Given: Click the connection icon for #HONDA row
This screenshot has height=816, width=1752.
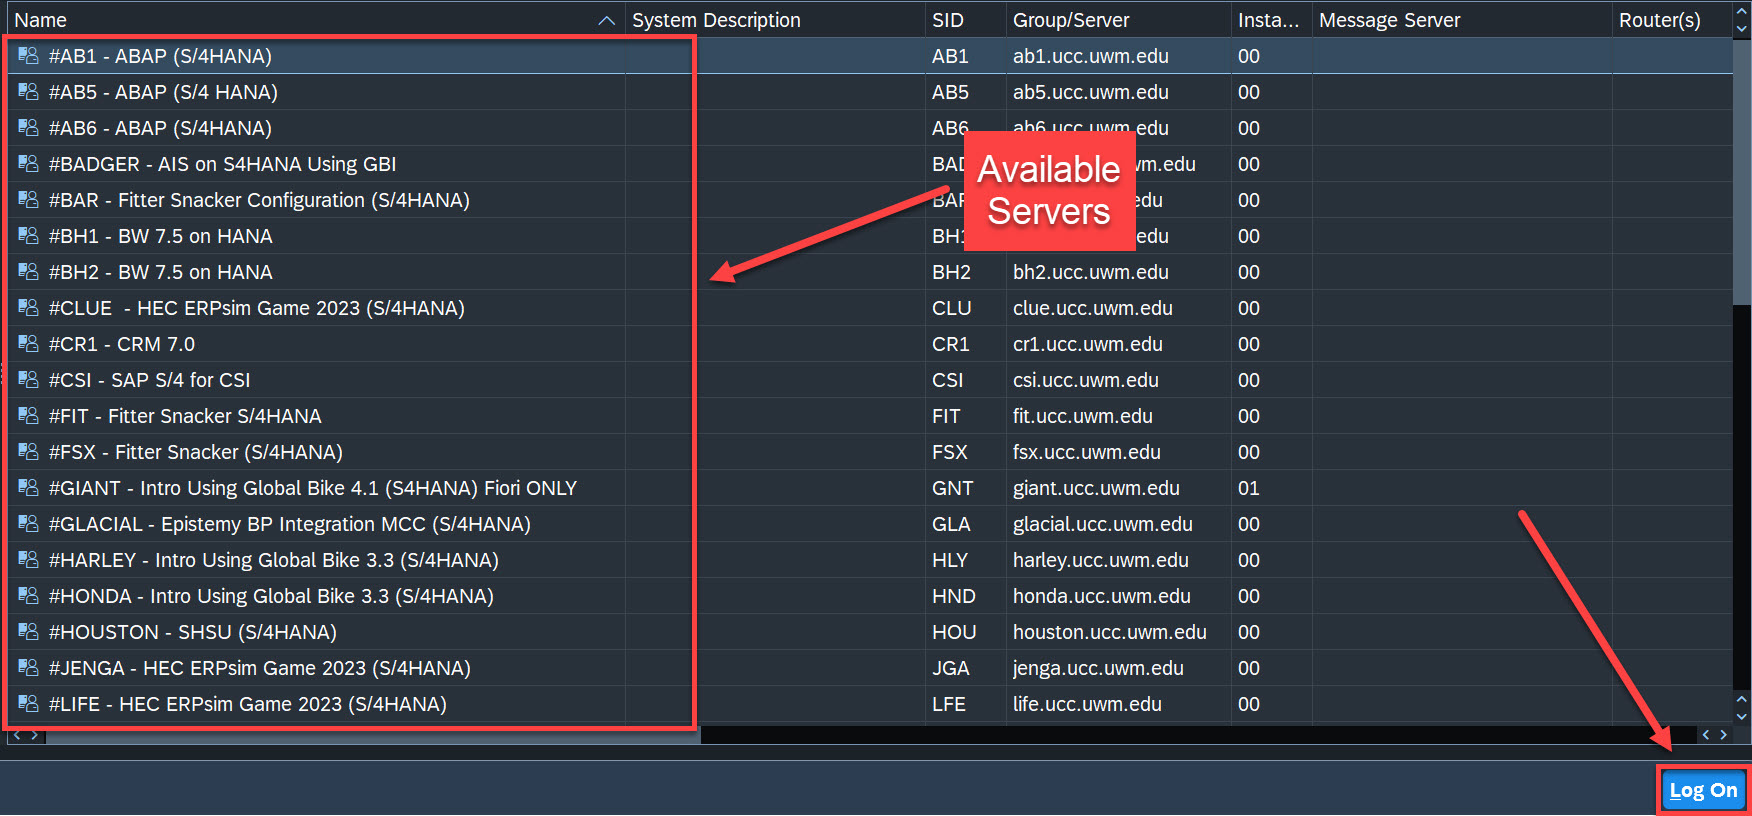Looking at the screenshot, I should [x=28, y=596].
